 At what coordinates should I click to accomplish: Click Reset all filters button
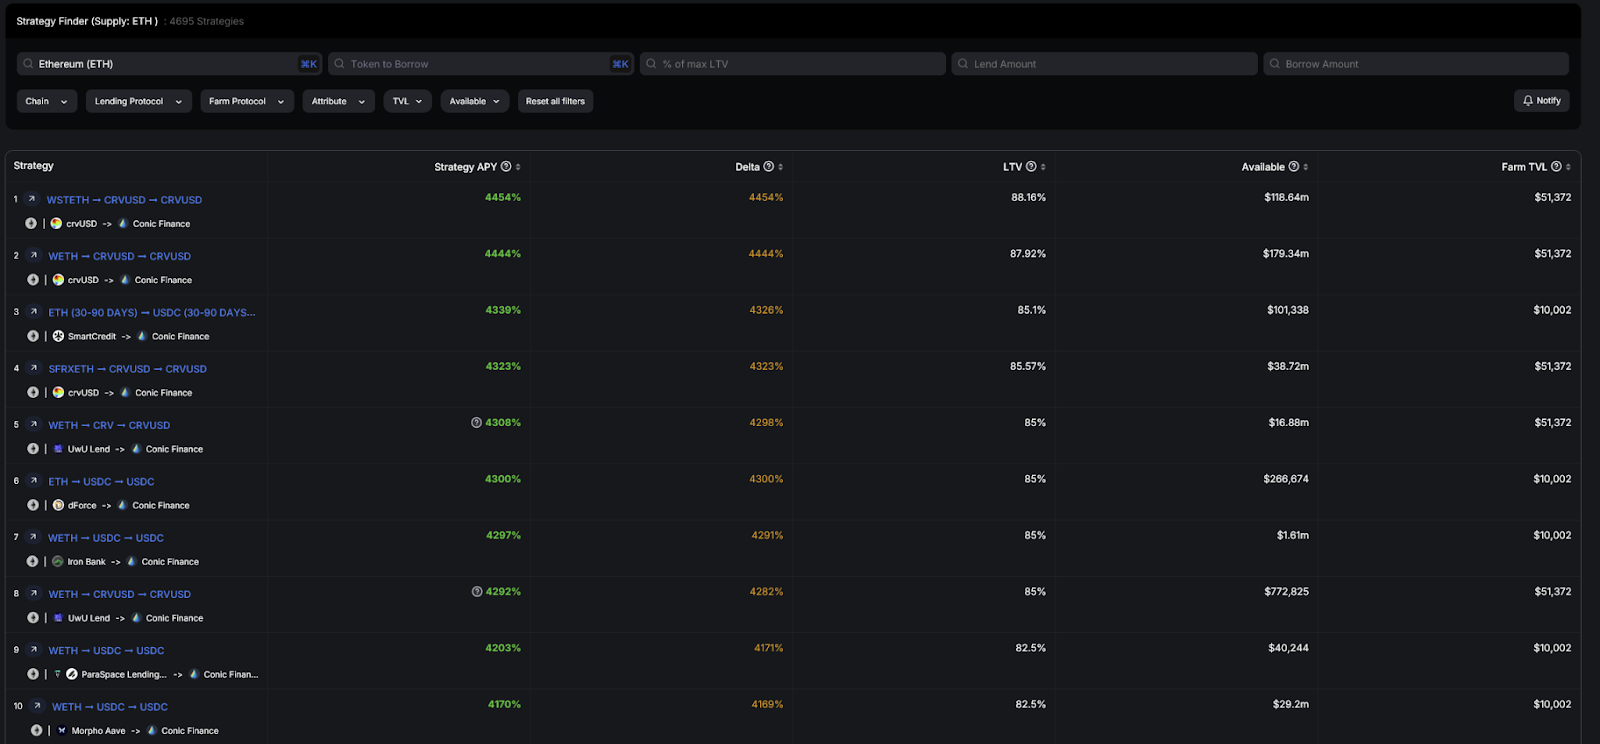point(555,101)
